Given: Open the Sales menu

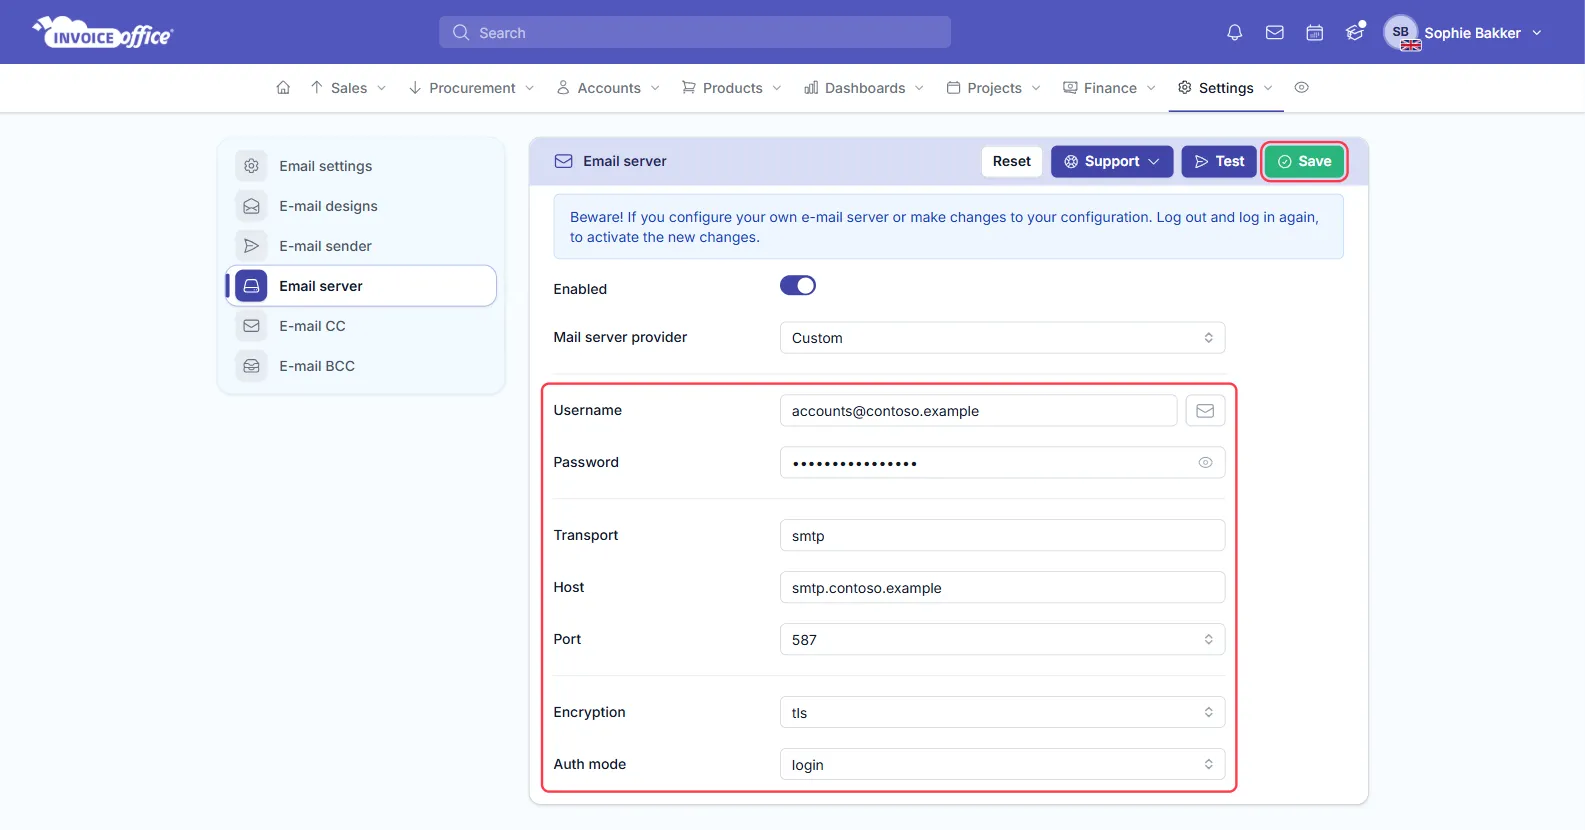Looking at the screenshot, I should 348,88.
